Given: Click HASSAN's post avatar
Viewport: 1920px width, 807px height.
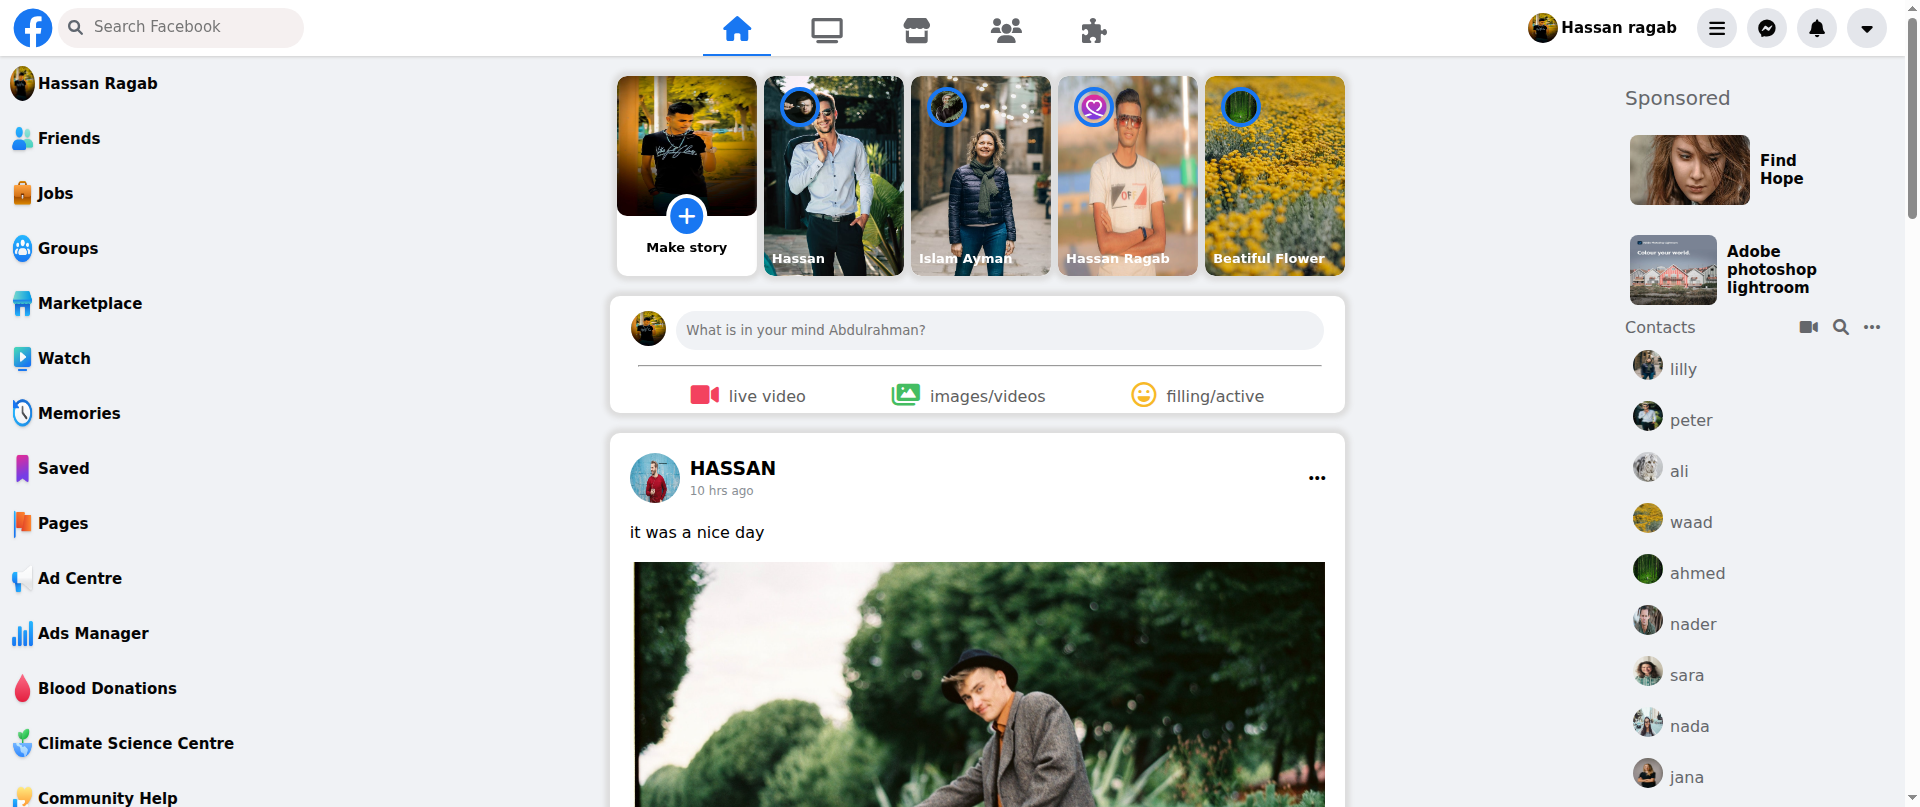Looking at the screenshot, I should pyautogui.click(x=655, y=478).
